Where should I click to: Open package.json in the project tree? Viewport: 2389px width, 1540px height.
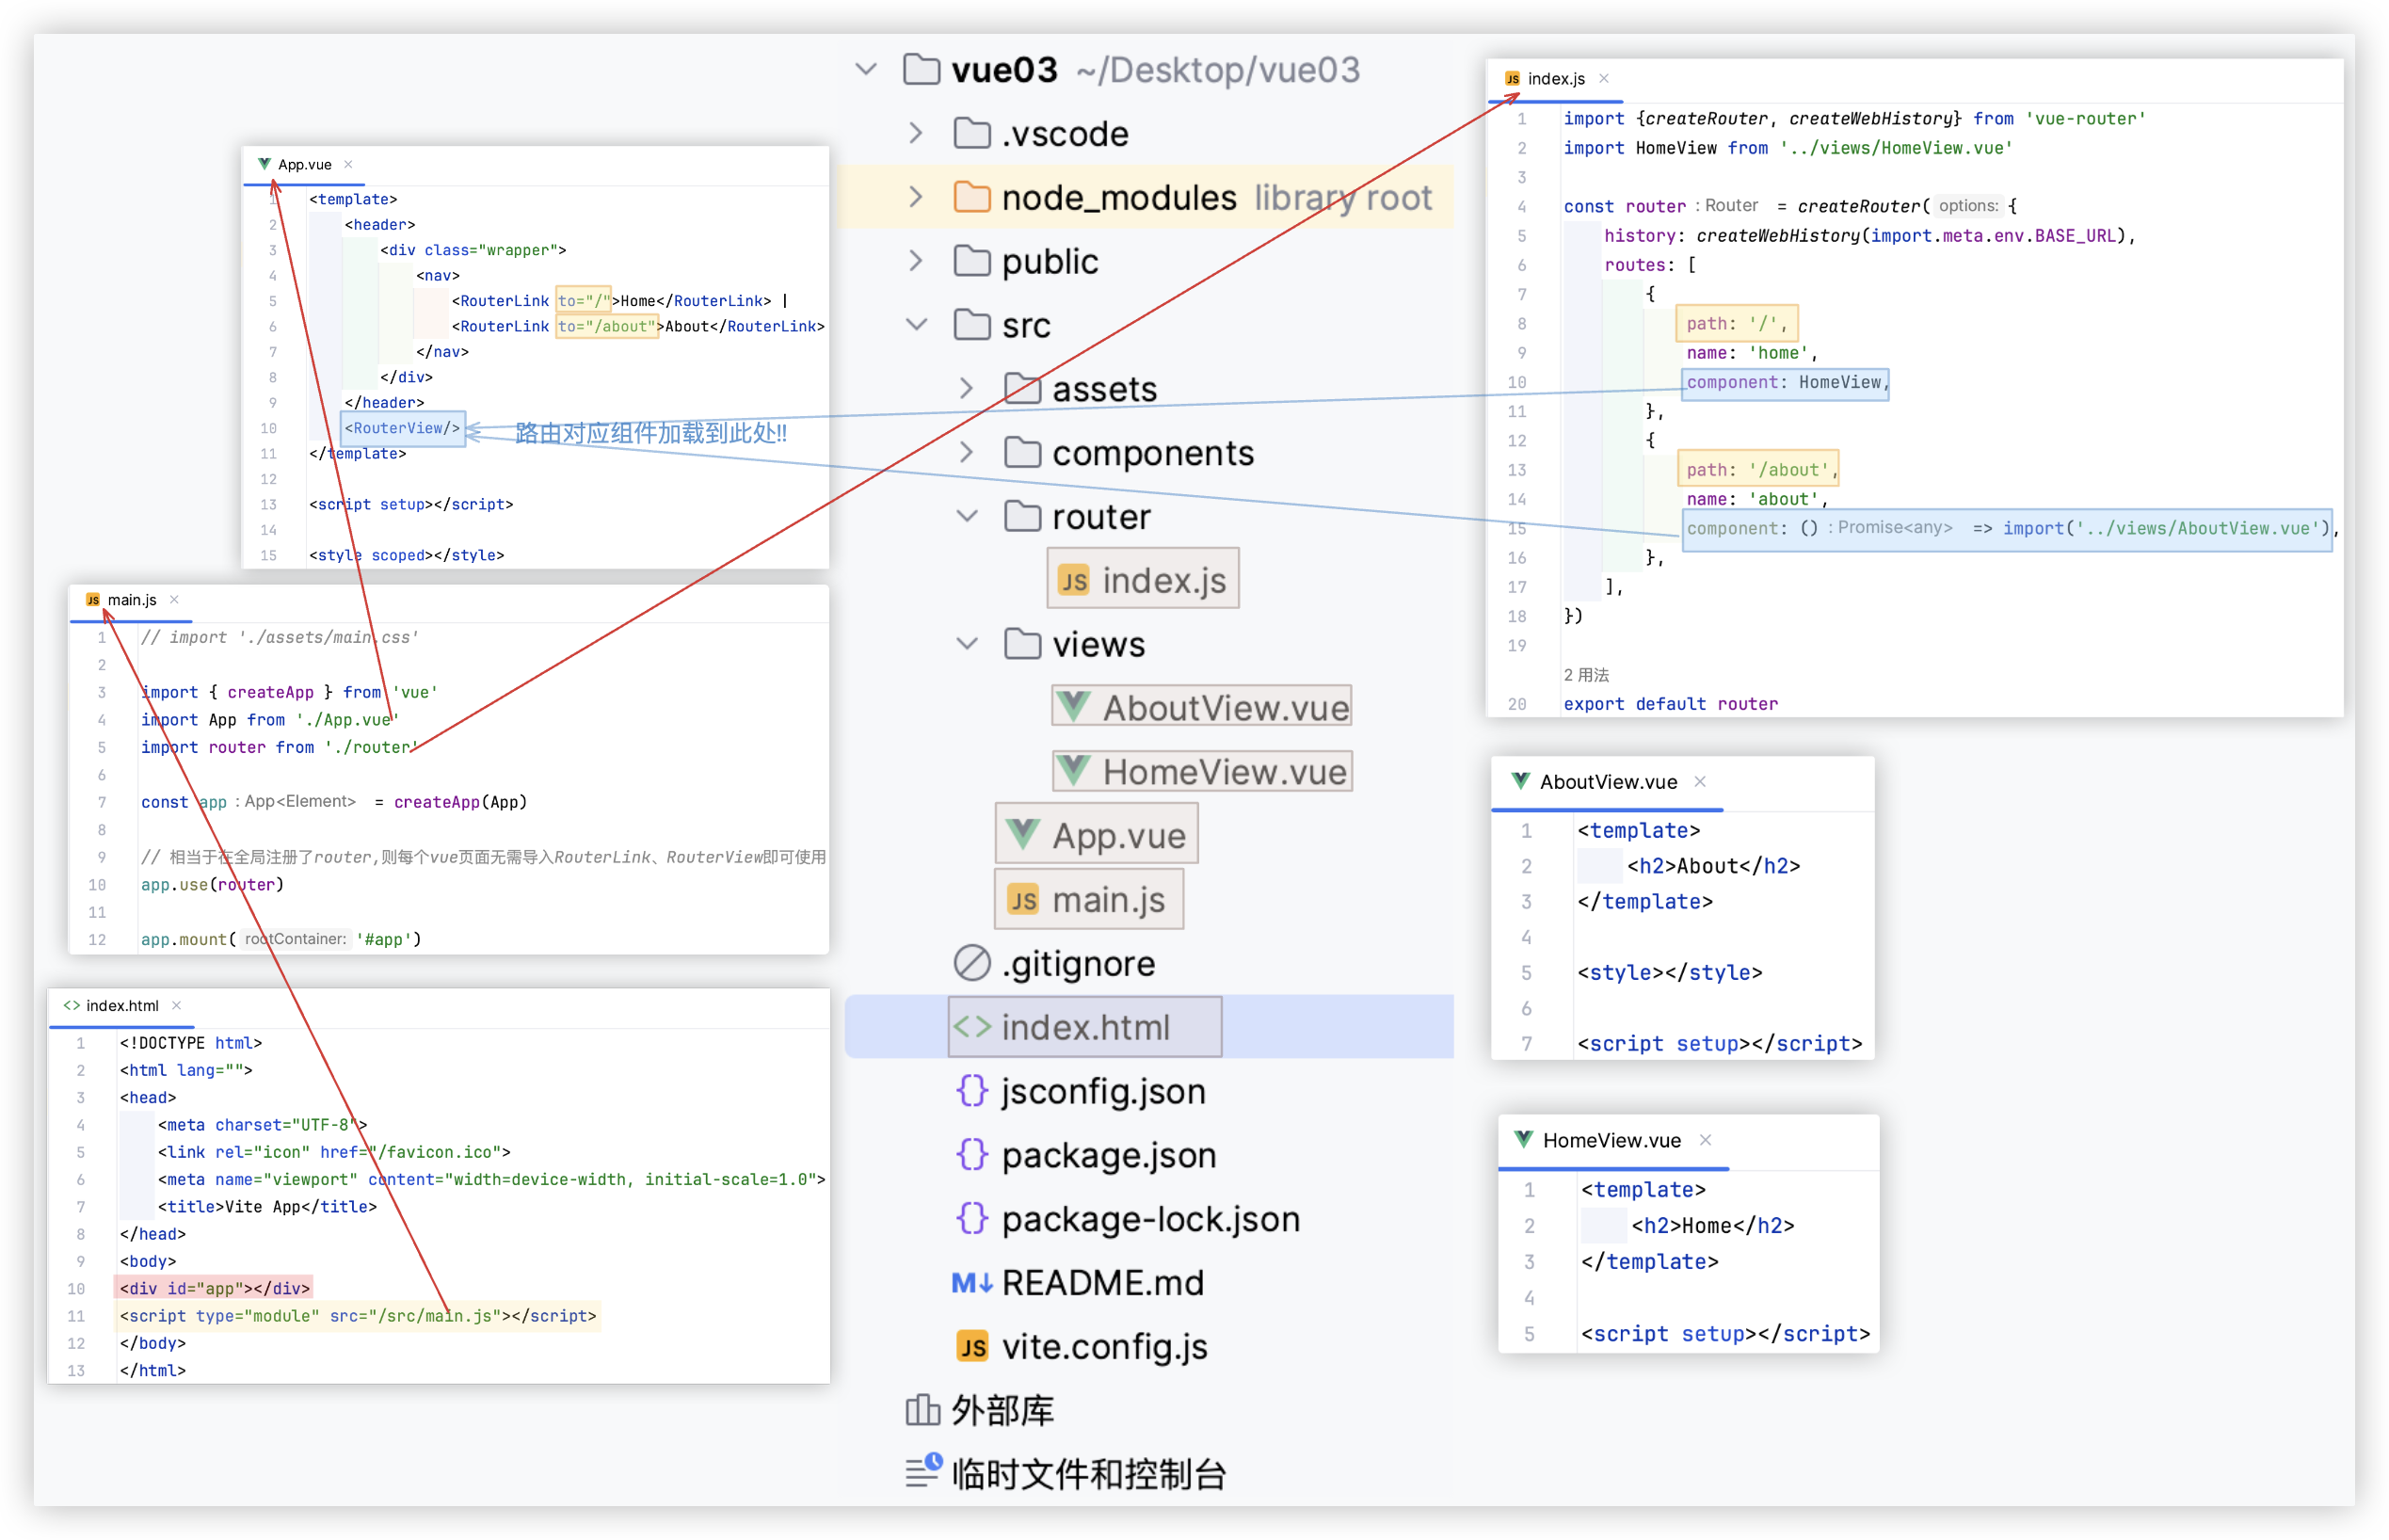tap(1108, 1155)
